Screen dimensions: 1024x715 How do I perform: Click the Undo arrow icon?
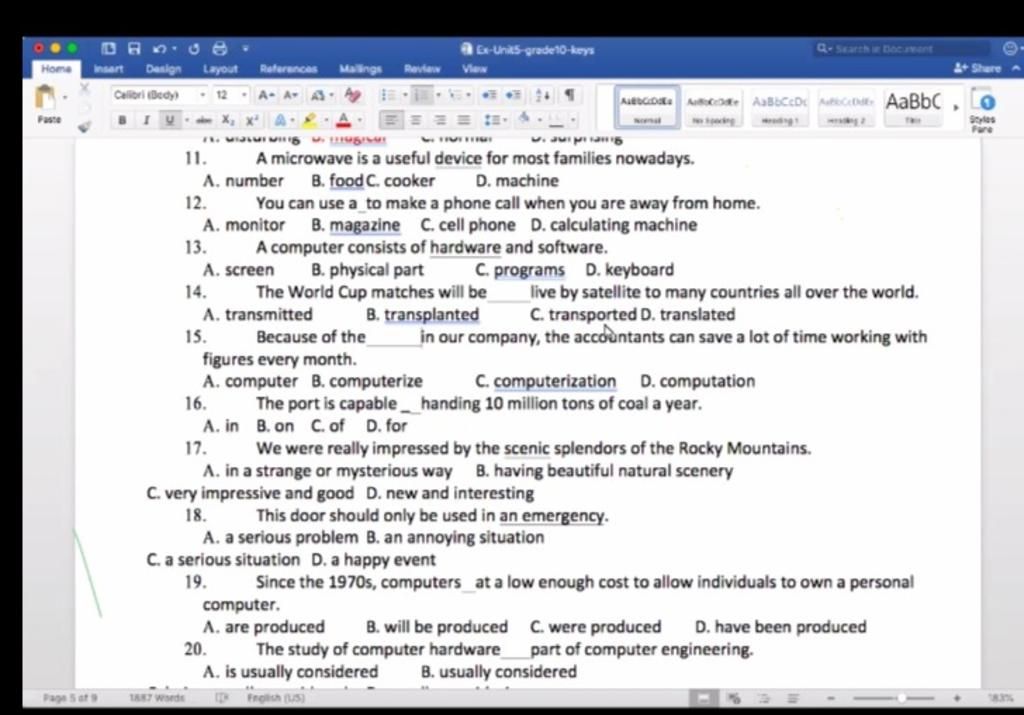tap(160, 48)
